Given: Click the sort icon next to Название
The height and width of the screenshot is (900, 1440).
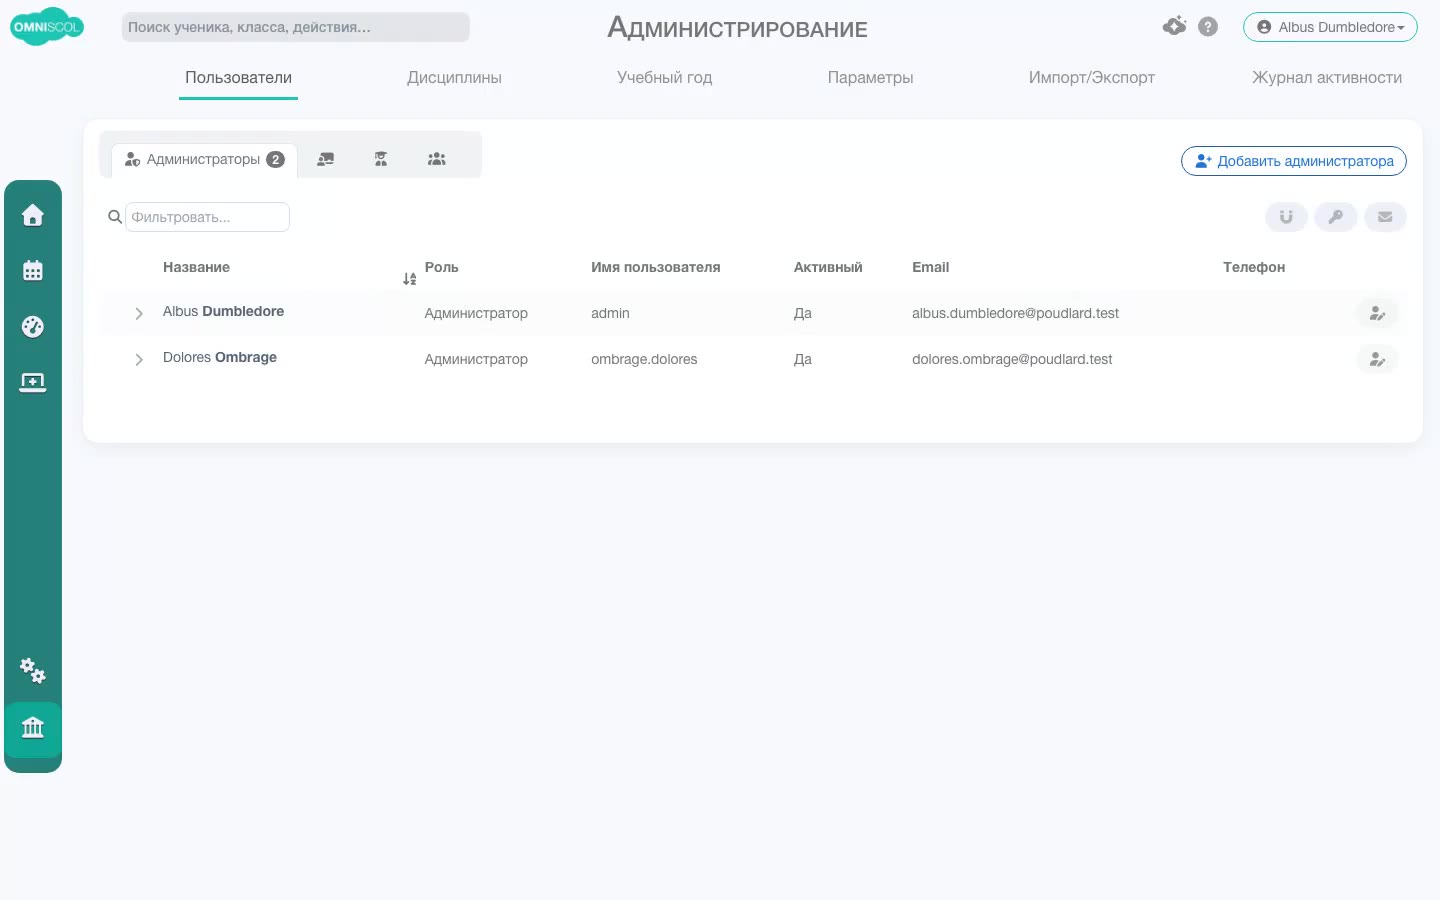Looking at the screenshot, I should pos(409,279).
